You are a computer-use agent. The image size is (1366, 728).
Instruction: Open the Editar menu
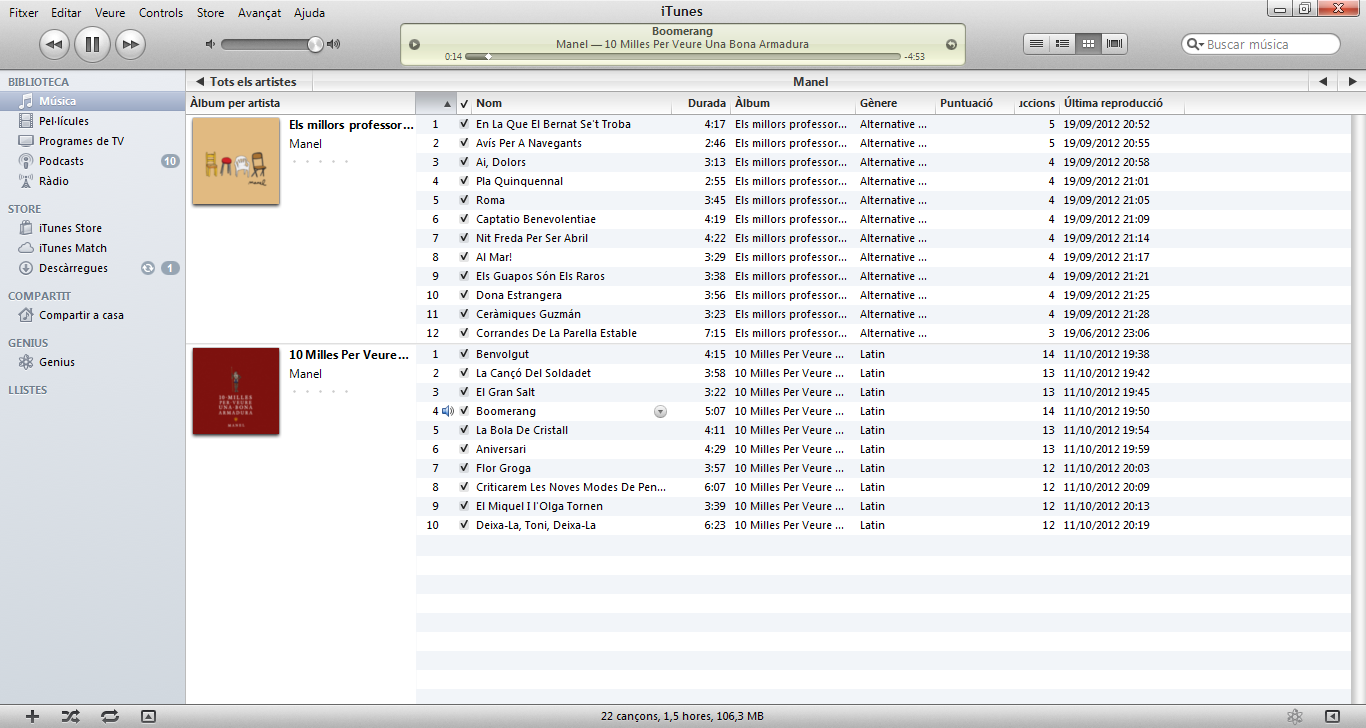(x=66, y=13)
